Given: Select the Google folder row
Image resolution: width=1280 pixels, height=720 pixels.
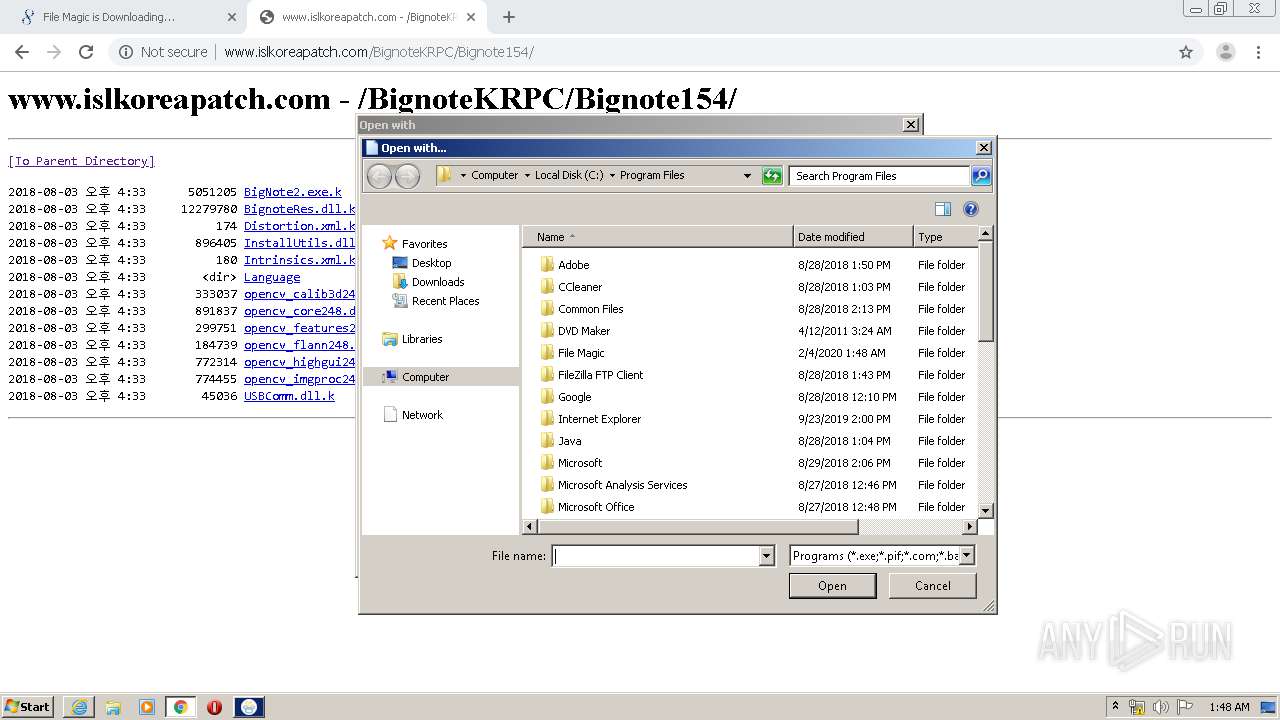Looking at the screenshot, I should 750,397.
